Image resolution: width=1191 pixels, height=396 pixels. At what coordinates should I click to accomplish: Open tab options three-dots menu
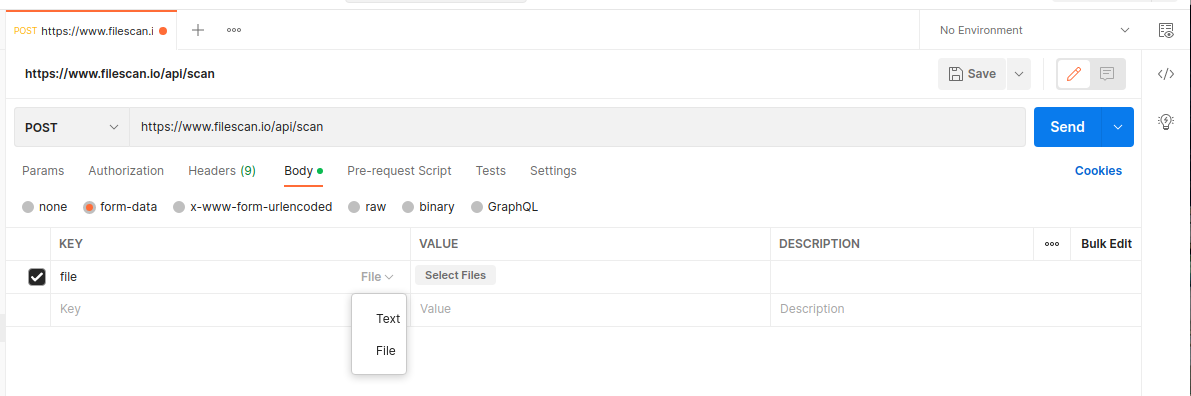[234, 30]
